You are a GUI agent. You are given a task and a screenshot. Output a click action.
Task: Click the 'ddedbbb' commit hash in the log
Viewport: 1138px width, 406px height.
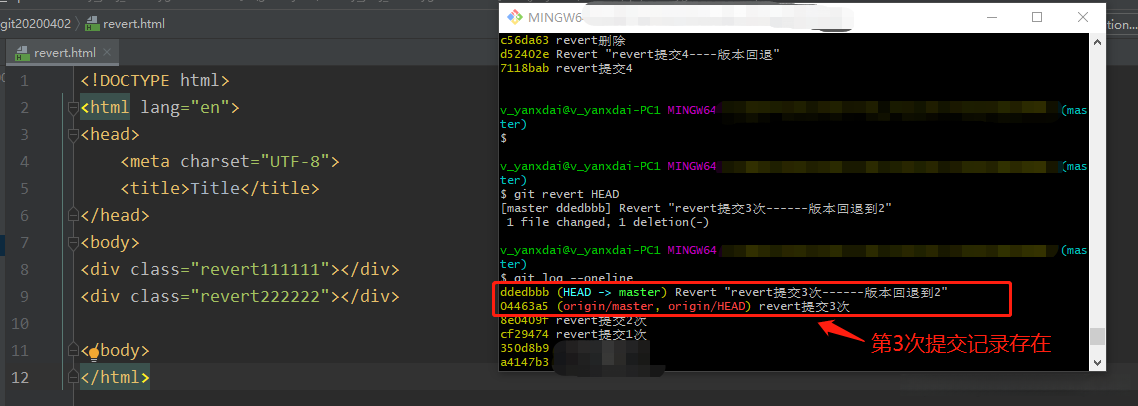[525, 292]
